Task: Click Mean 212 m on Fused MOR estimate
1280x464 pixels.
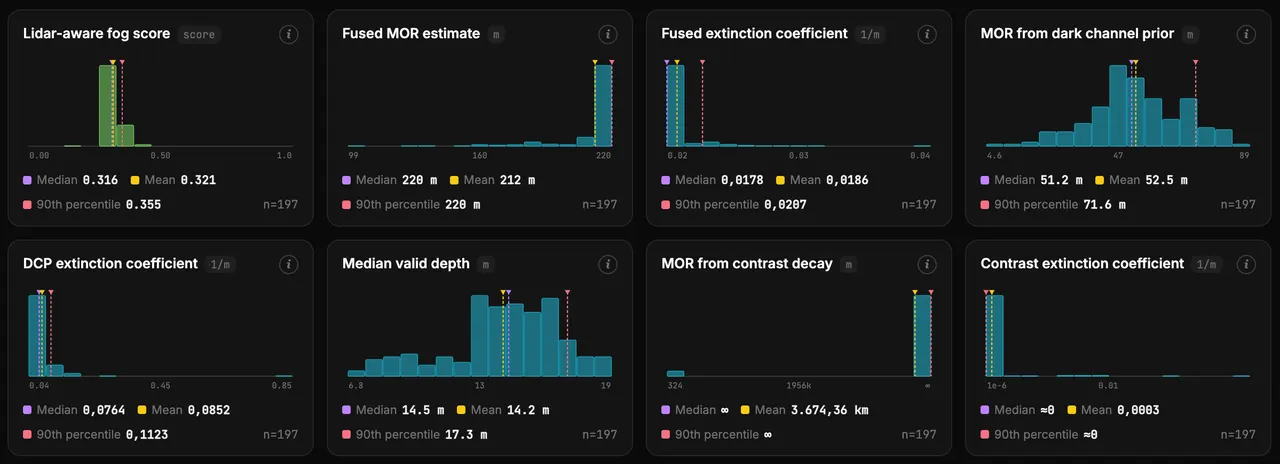Action: pyautogui.click(x=517, y=180)
